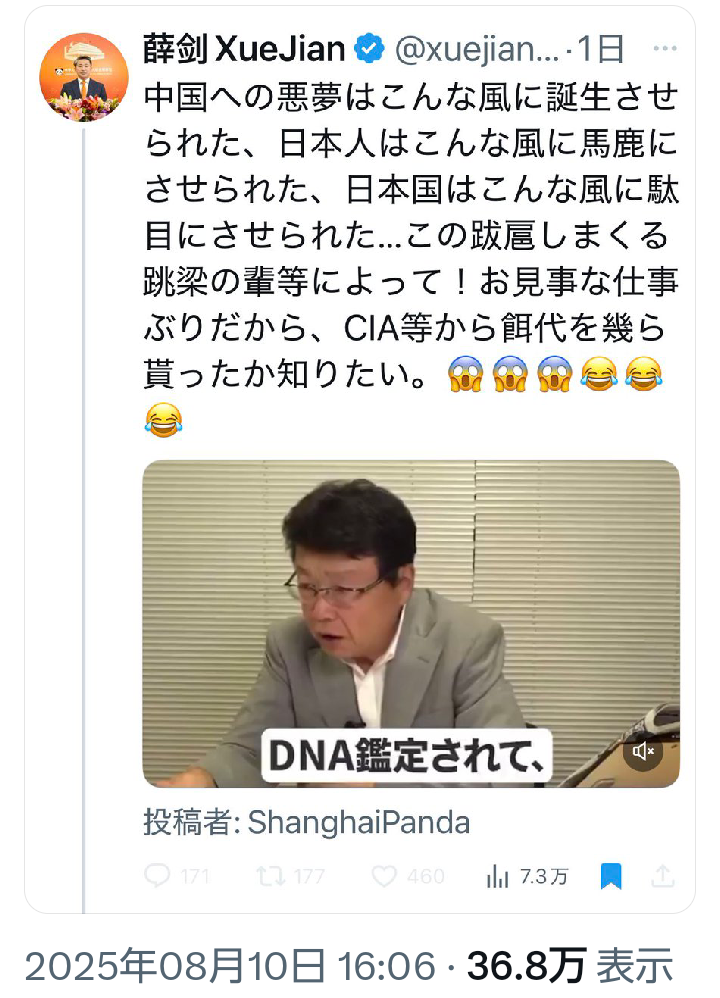
Task: Click the retweet icon showing 177
Action: (270, 876)
